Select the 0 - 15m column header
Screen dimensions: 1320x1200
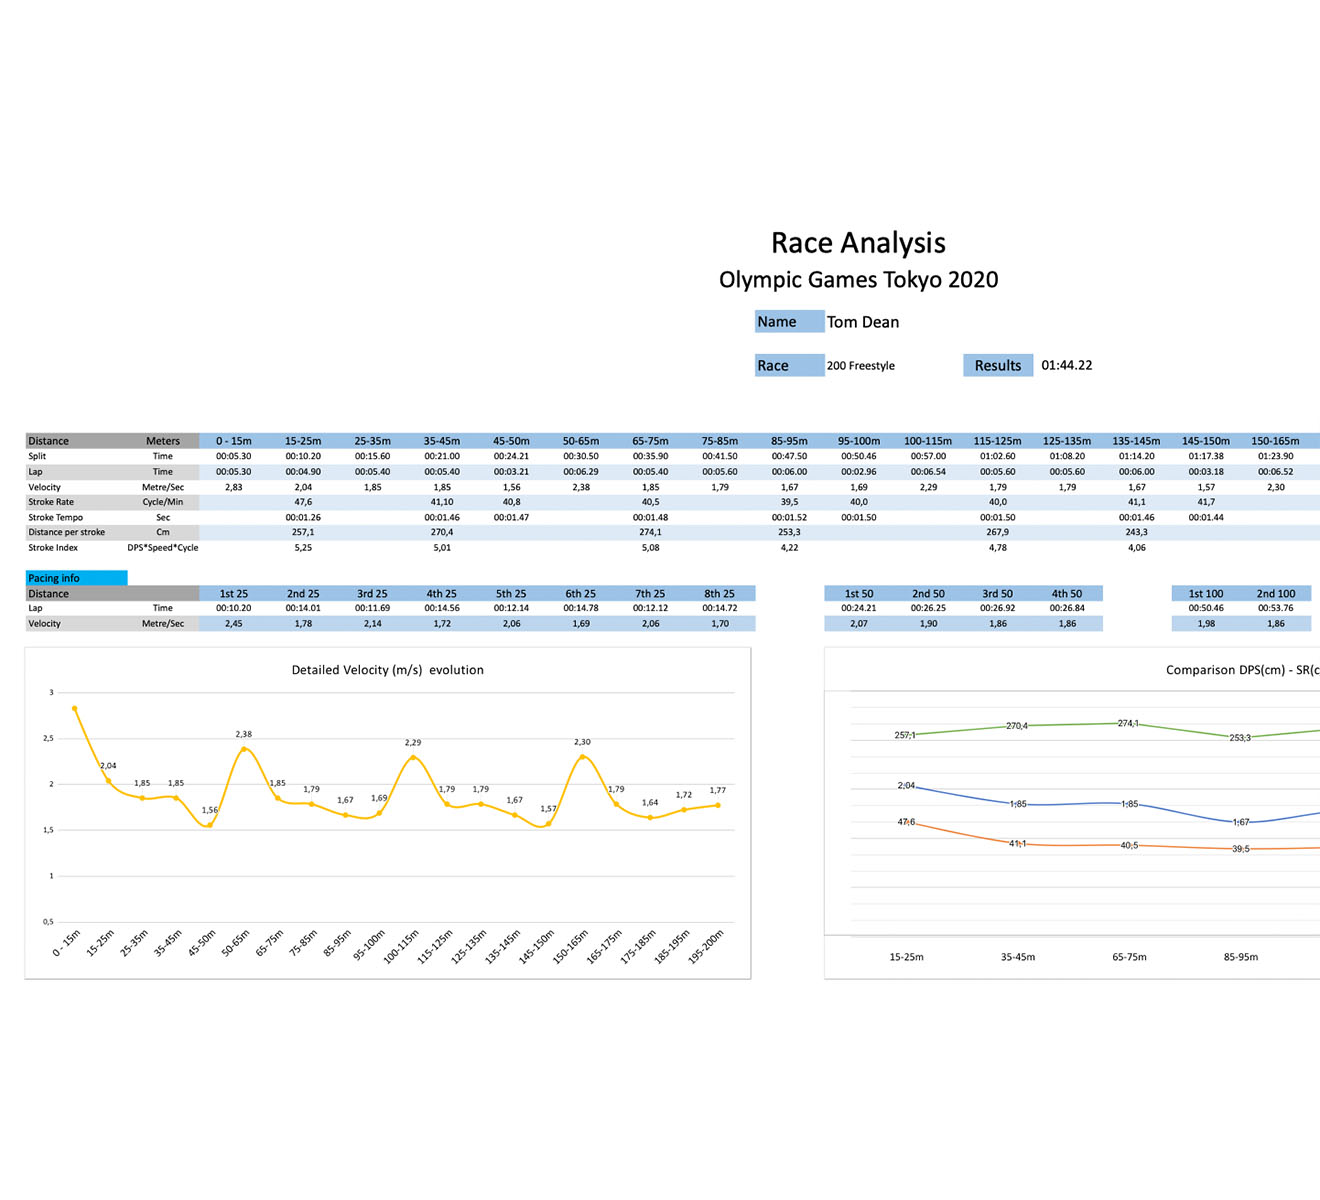(233, 441)
